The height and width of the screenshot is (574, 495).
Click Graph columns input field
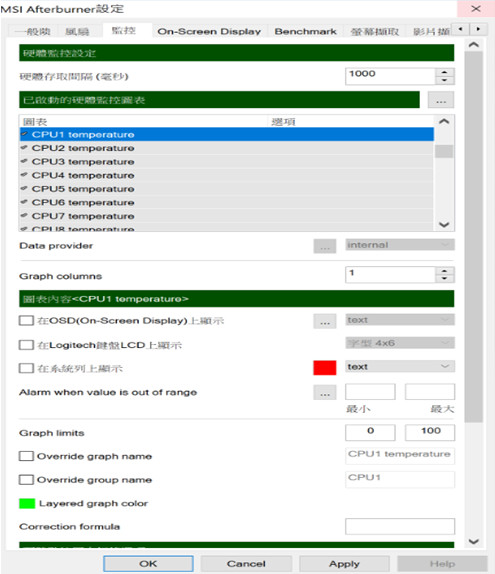[x=390, y=275]
